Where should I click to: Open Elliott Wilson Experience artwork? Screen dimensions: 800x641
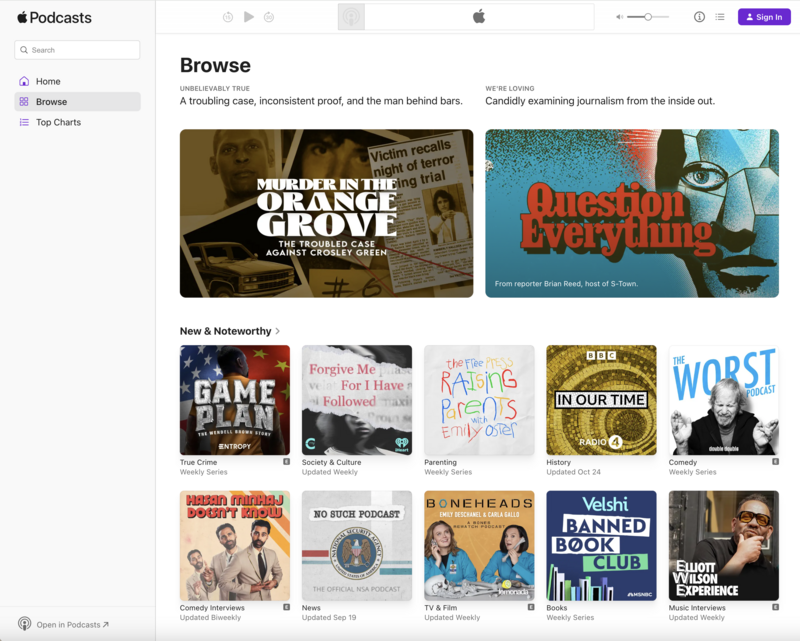(723, 546)
